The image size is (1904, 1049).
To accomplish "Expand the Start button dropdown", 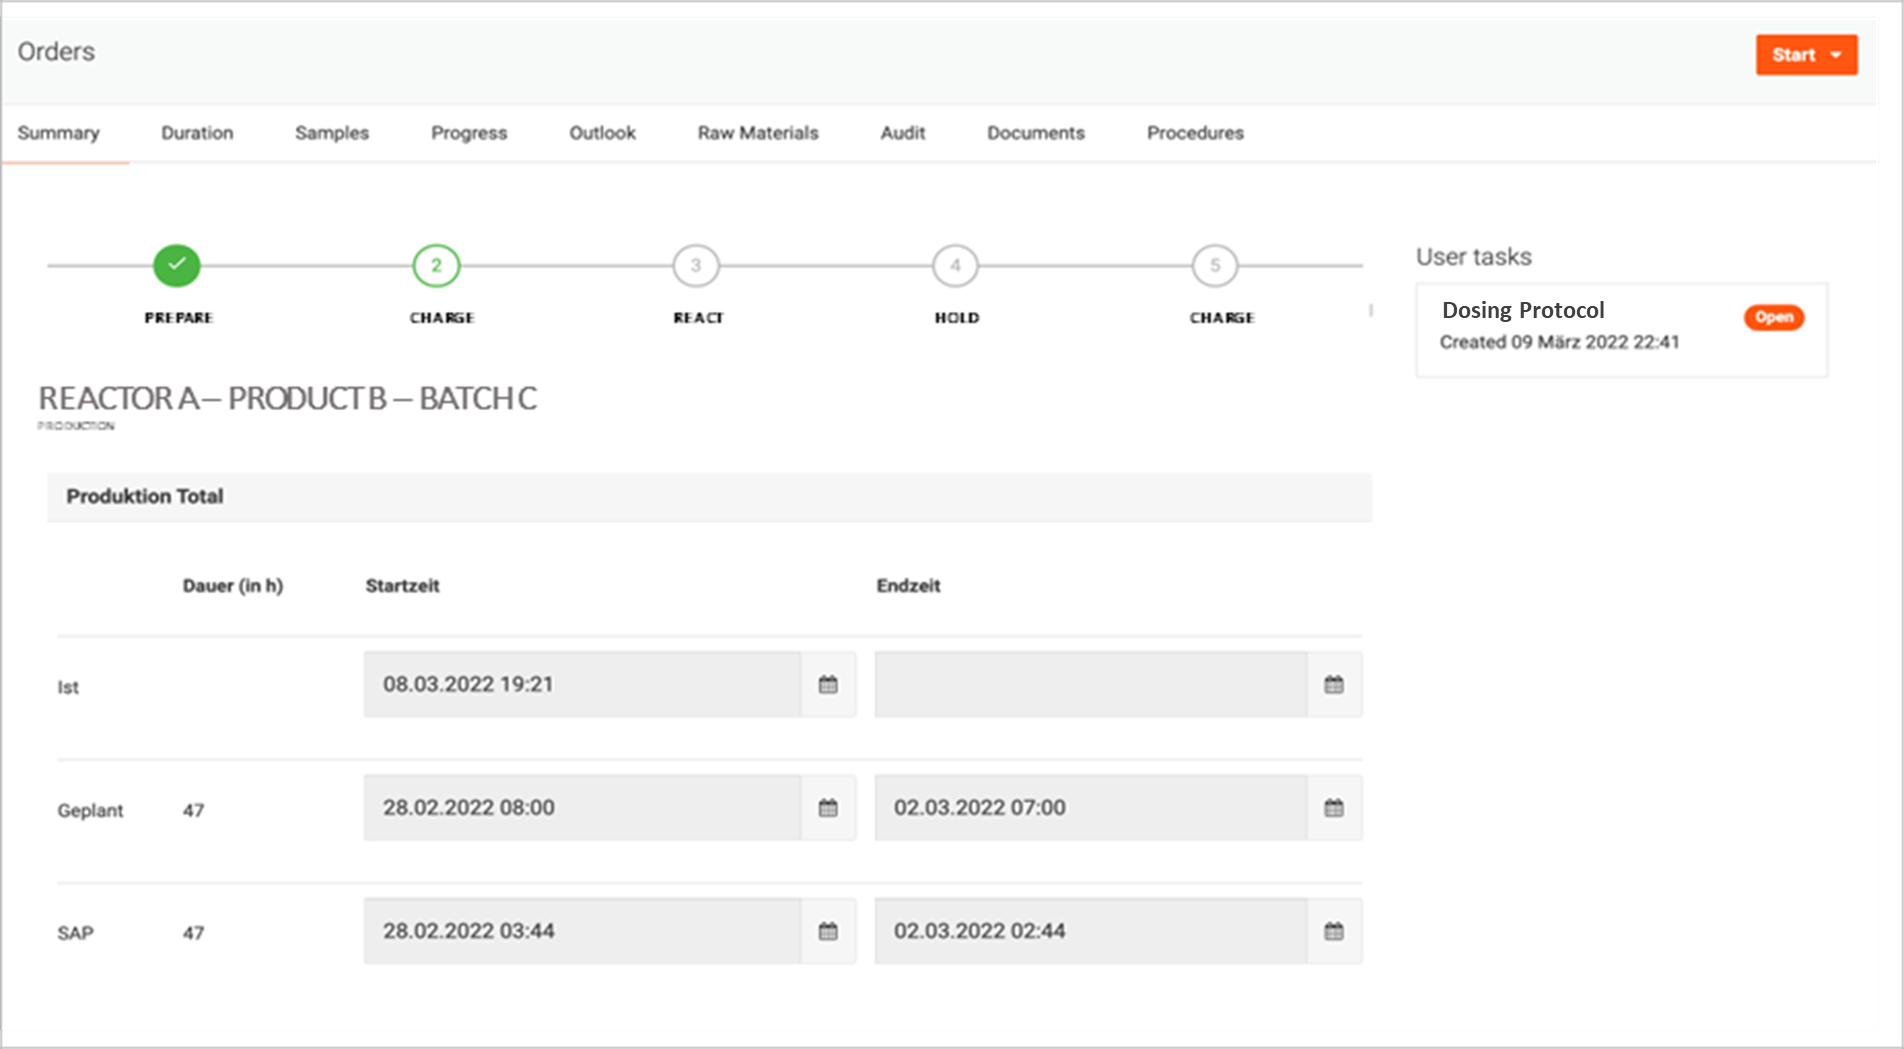I will pos(1836,55).
